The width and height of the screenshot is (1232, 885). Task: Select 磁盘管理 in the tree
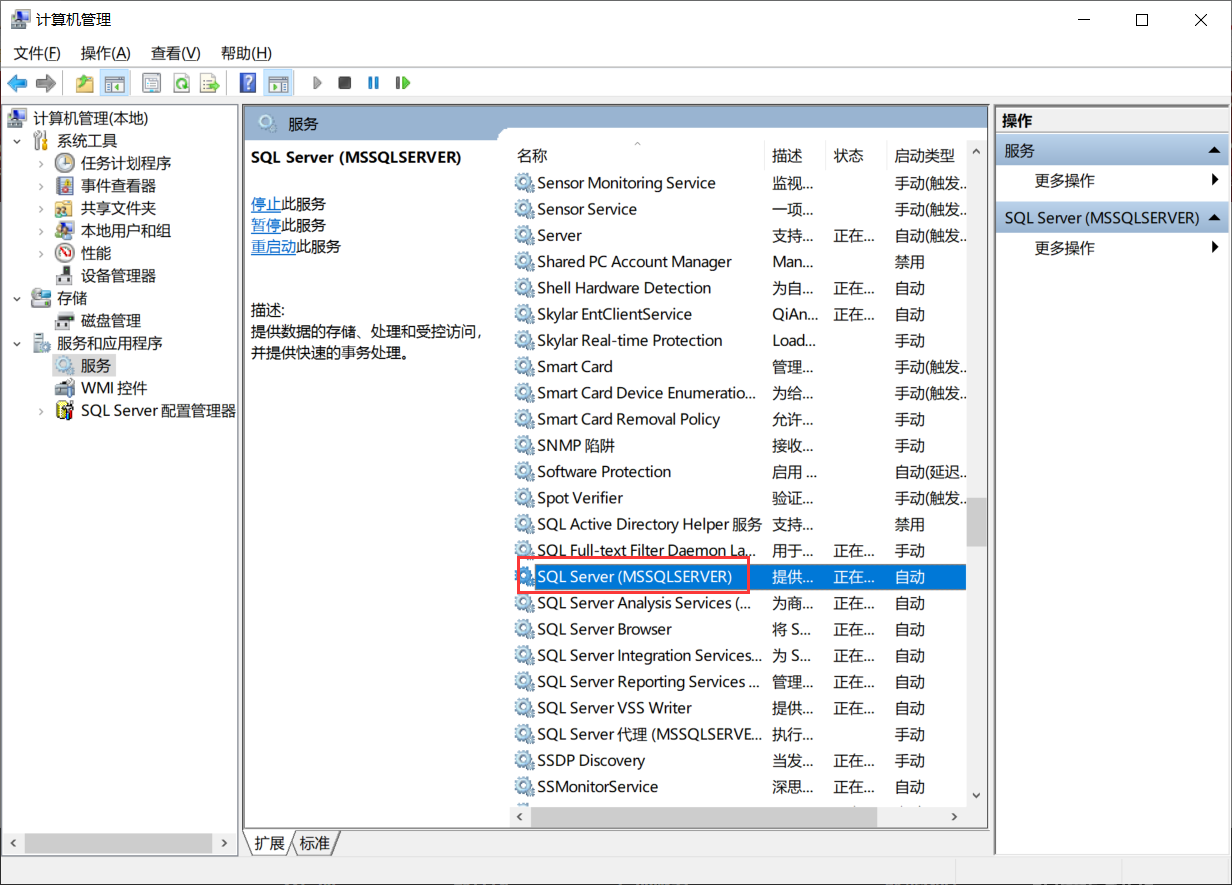(x=110, y=321)
